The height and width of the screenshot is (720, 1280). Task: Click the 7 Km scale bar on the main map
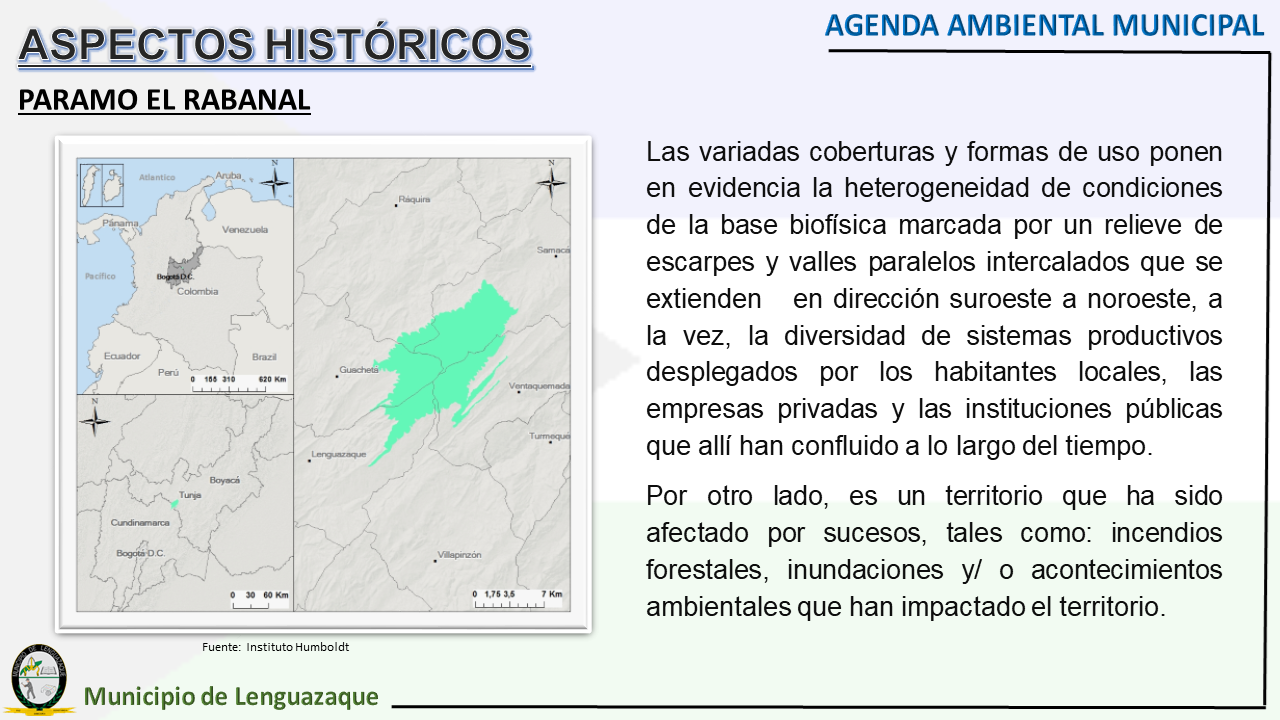[x=517, y=598]
